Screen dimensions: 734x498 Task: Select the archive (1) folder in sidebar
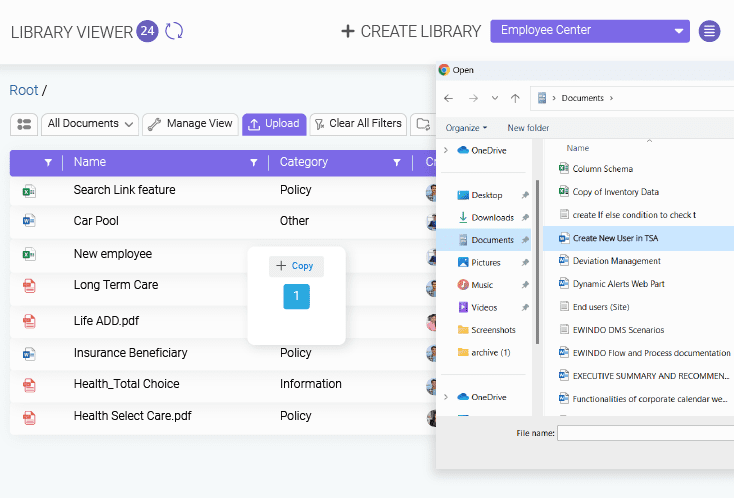pos(484,352)
